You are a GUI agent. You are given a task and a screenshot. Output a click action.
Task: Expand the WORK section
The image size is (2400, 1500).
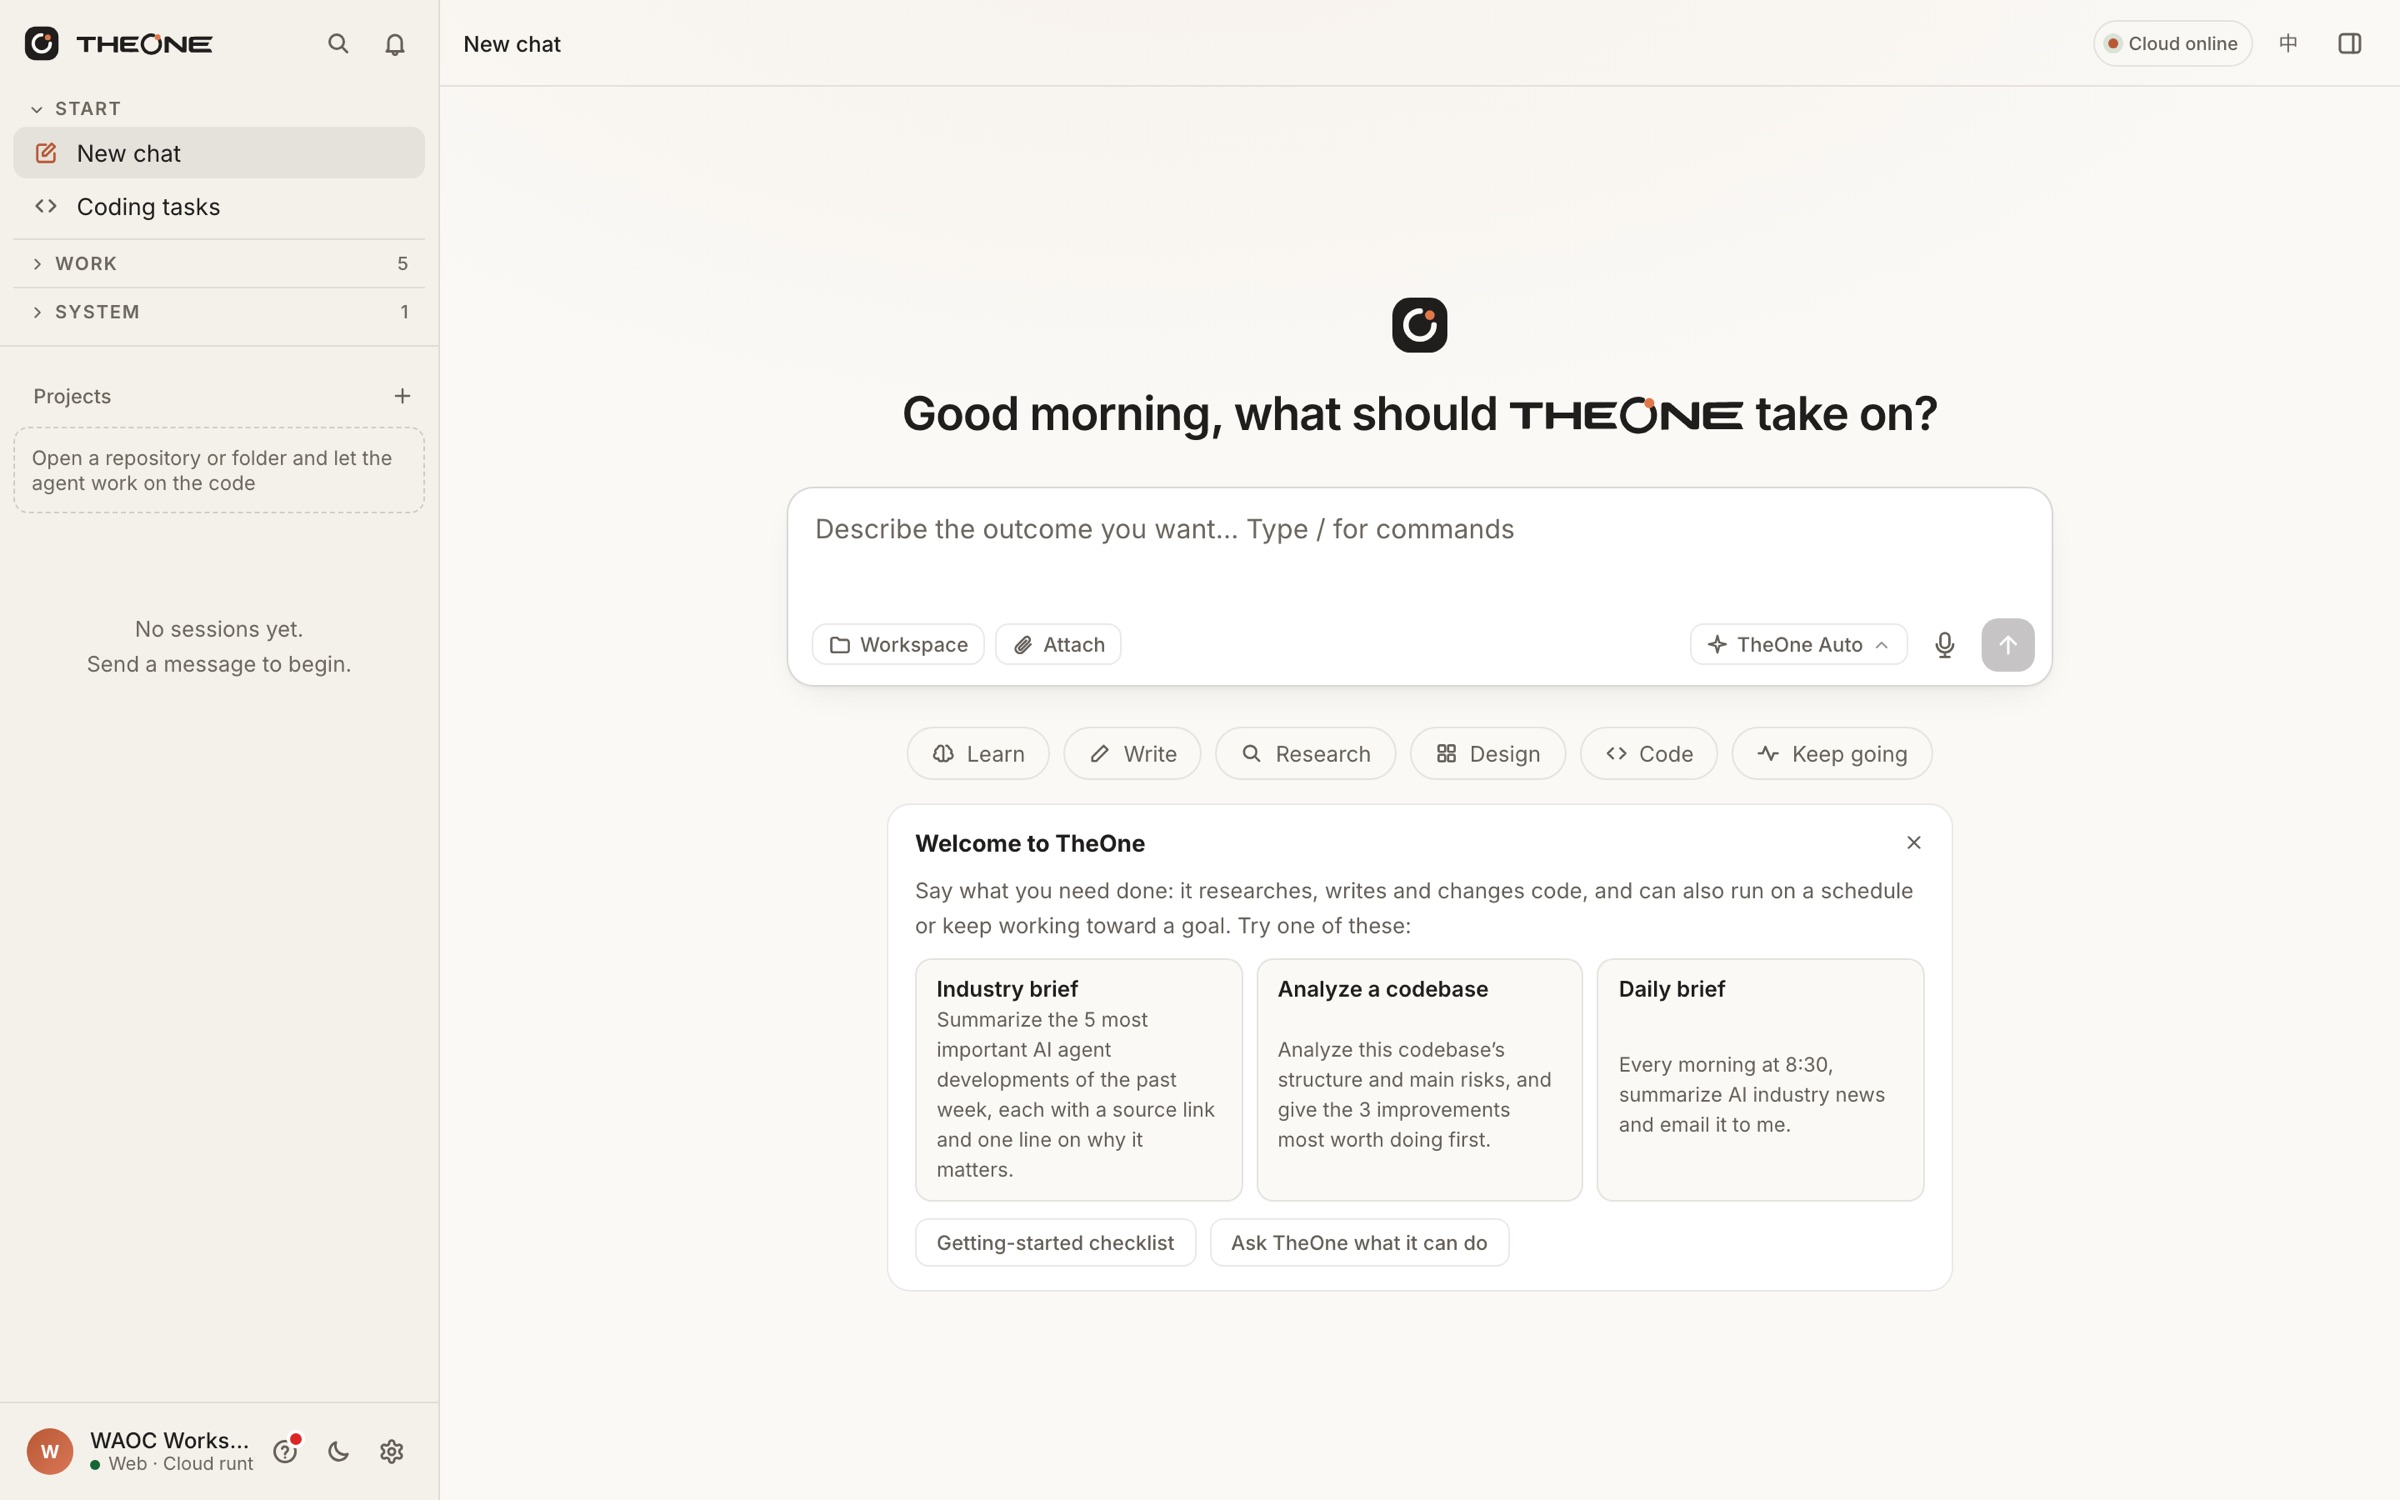pyautogui.click(x=218, y=263)
